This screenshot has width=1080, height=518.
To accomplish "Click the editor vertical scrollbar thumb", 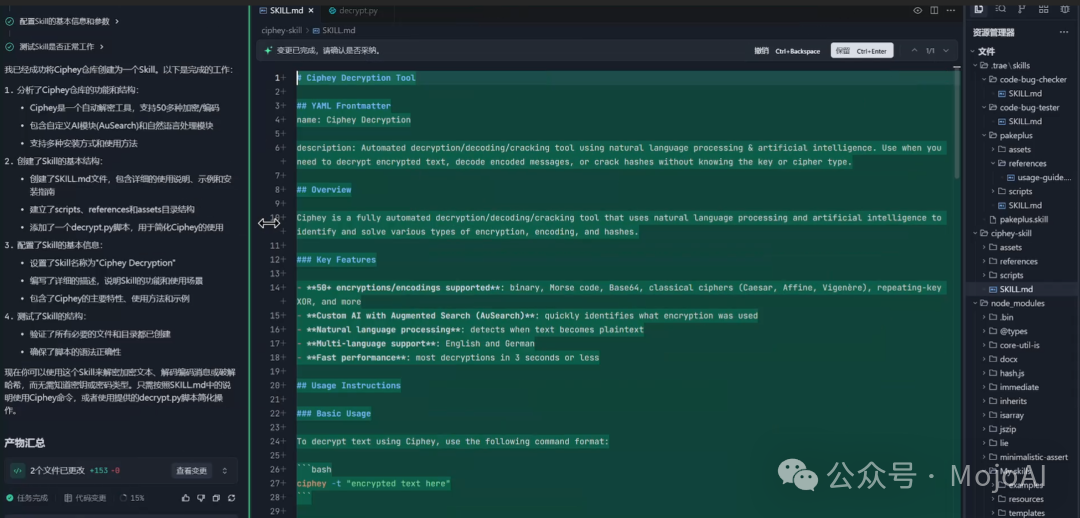I will (957, 124).
